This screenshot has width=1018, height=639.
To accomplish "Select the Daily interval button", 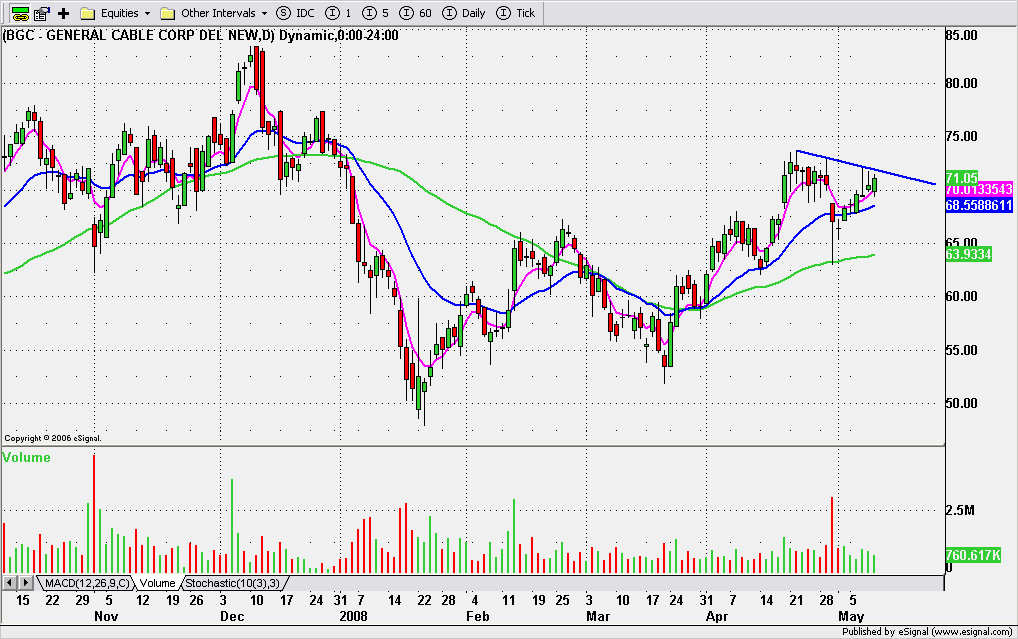I will [464, 13].
